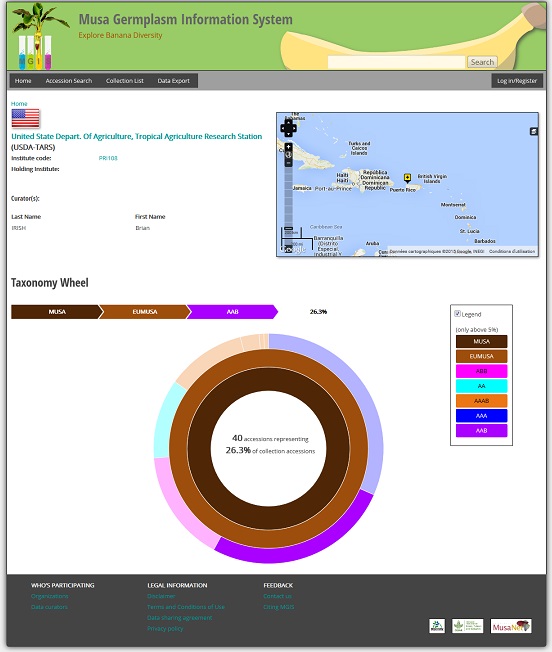This screenshot has height=652, width=552.
Task: Open Home in the navigation bar
Action: click(x=23, y=81)
